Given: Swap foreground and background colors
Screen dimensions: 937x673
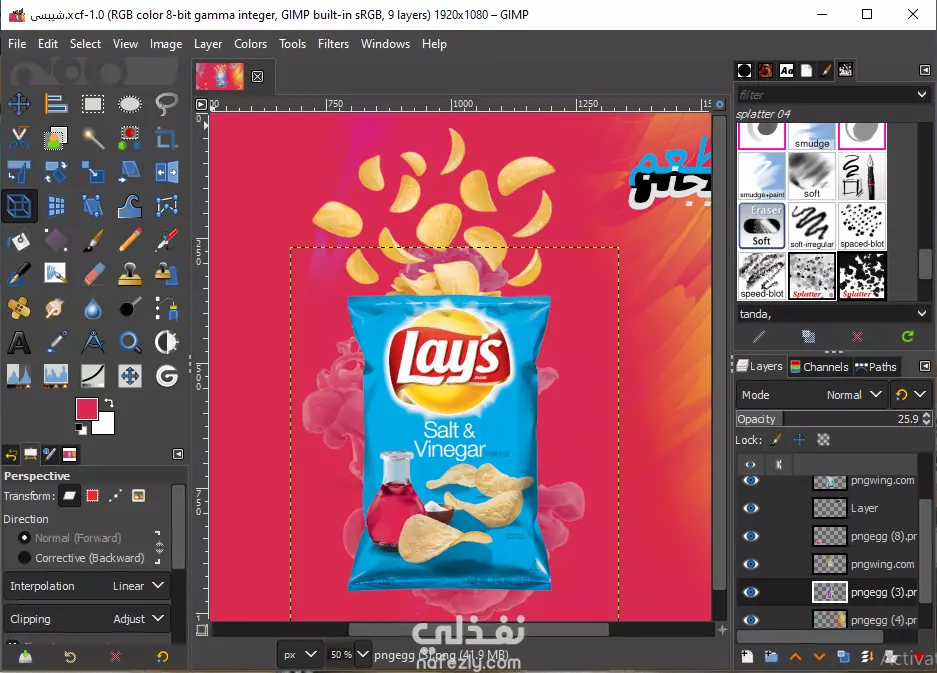Looking at the screenshot, I should click(x=109, y=403).
